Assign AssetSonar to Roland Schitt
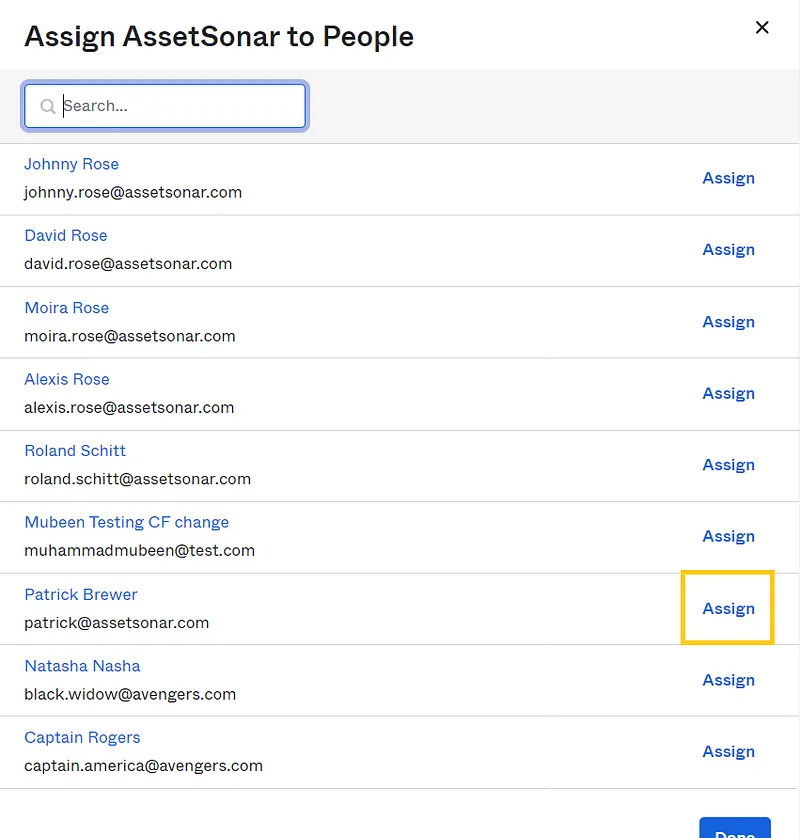 click(x=728, y=464)
